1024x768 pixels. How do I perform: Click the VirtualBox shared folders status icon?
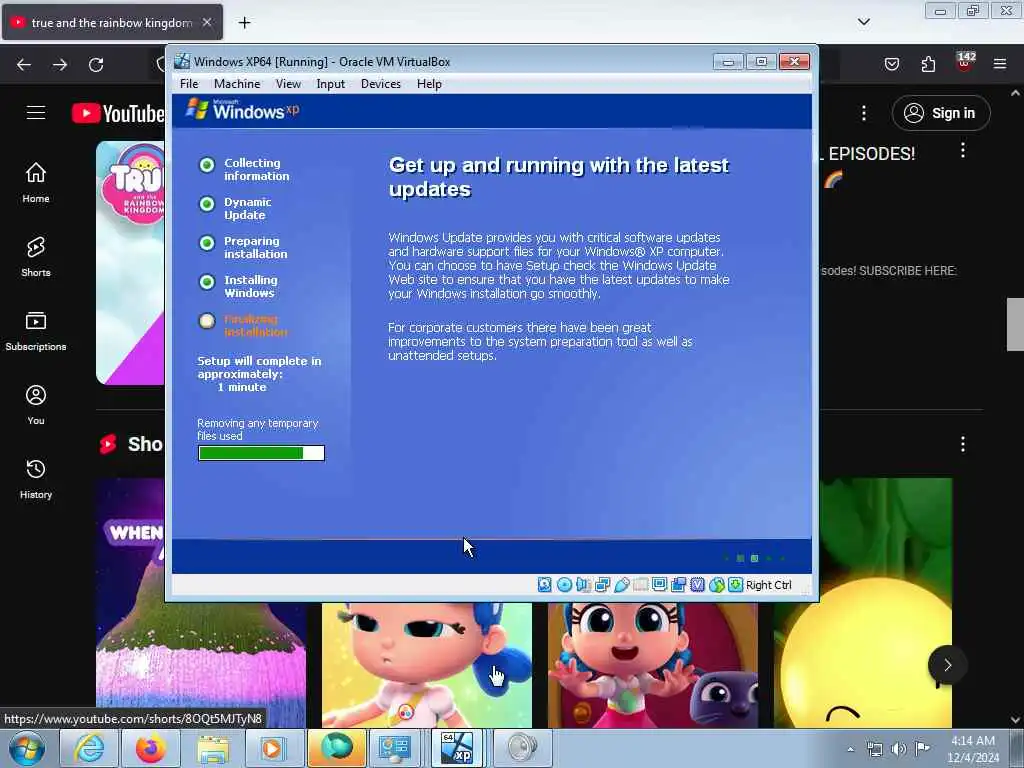coord(641,584)
